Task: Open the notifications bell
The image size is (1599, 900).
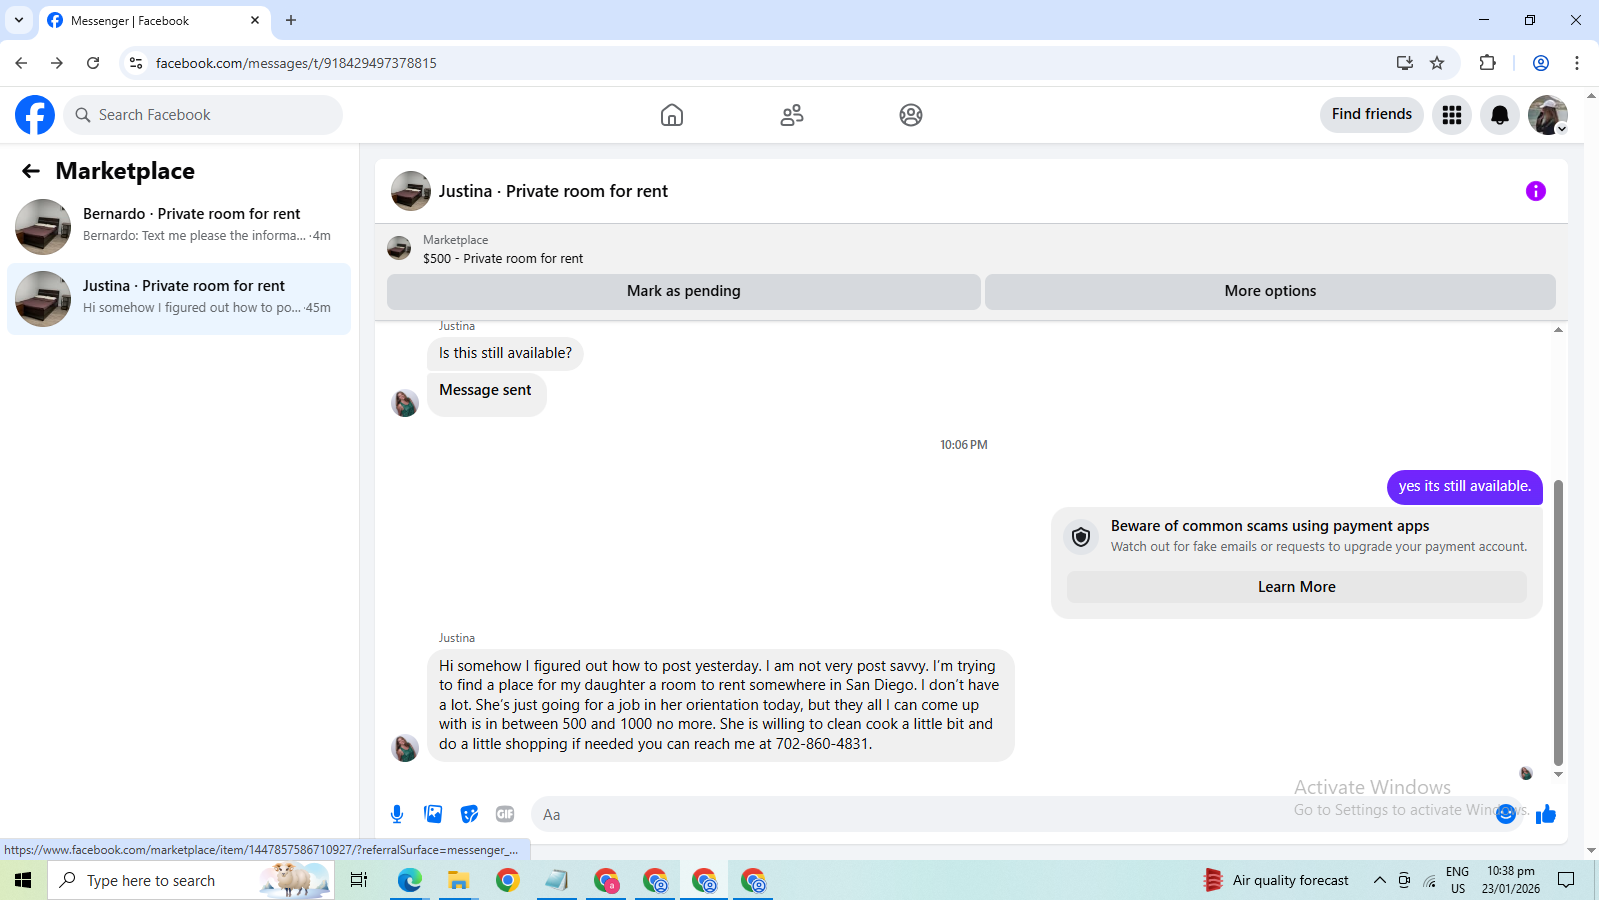Action: coord(1500,115)
